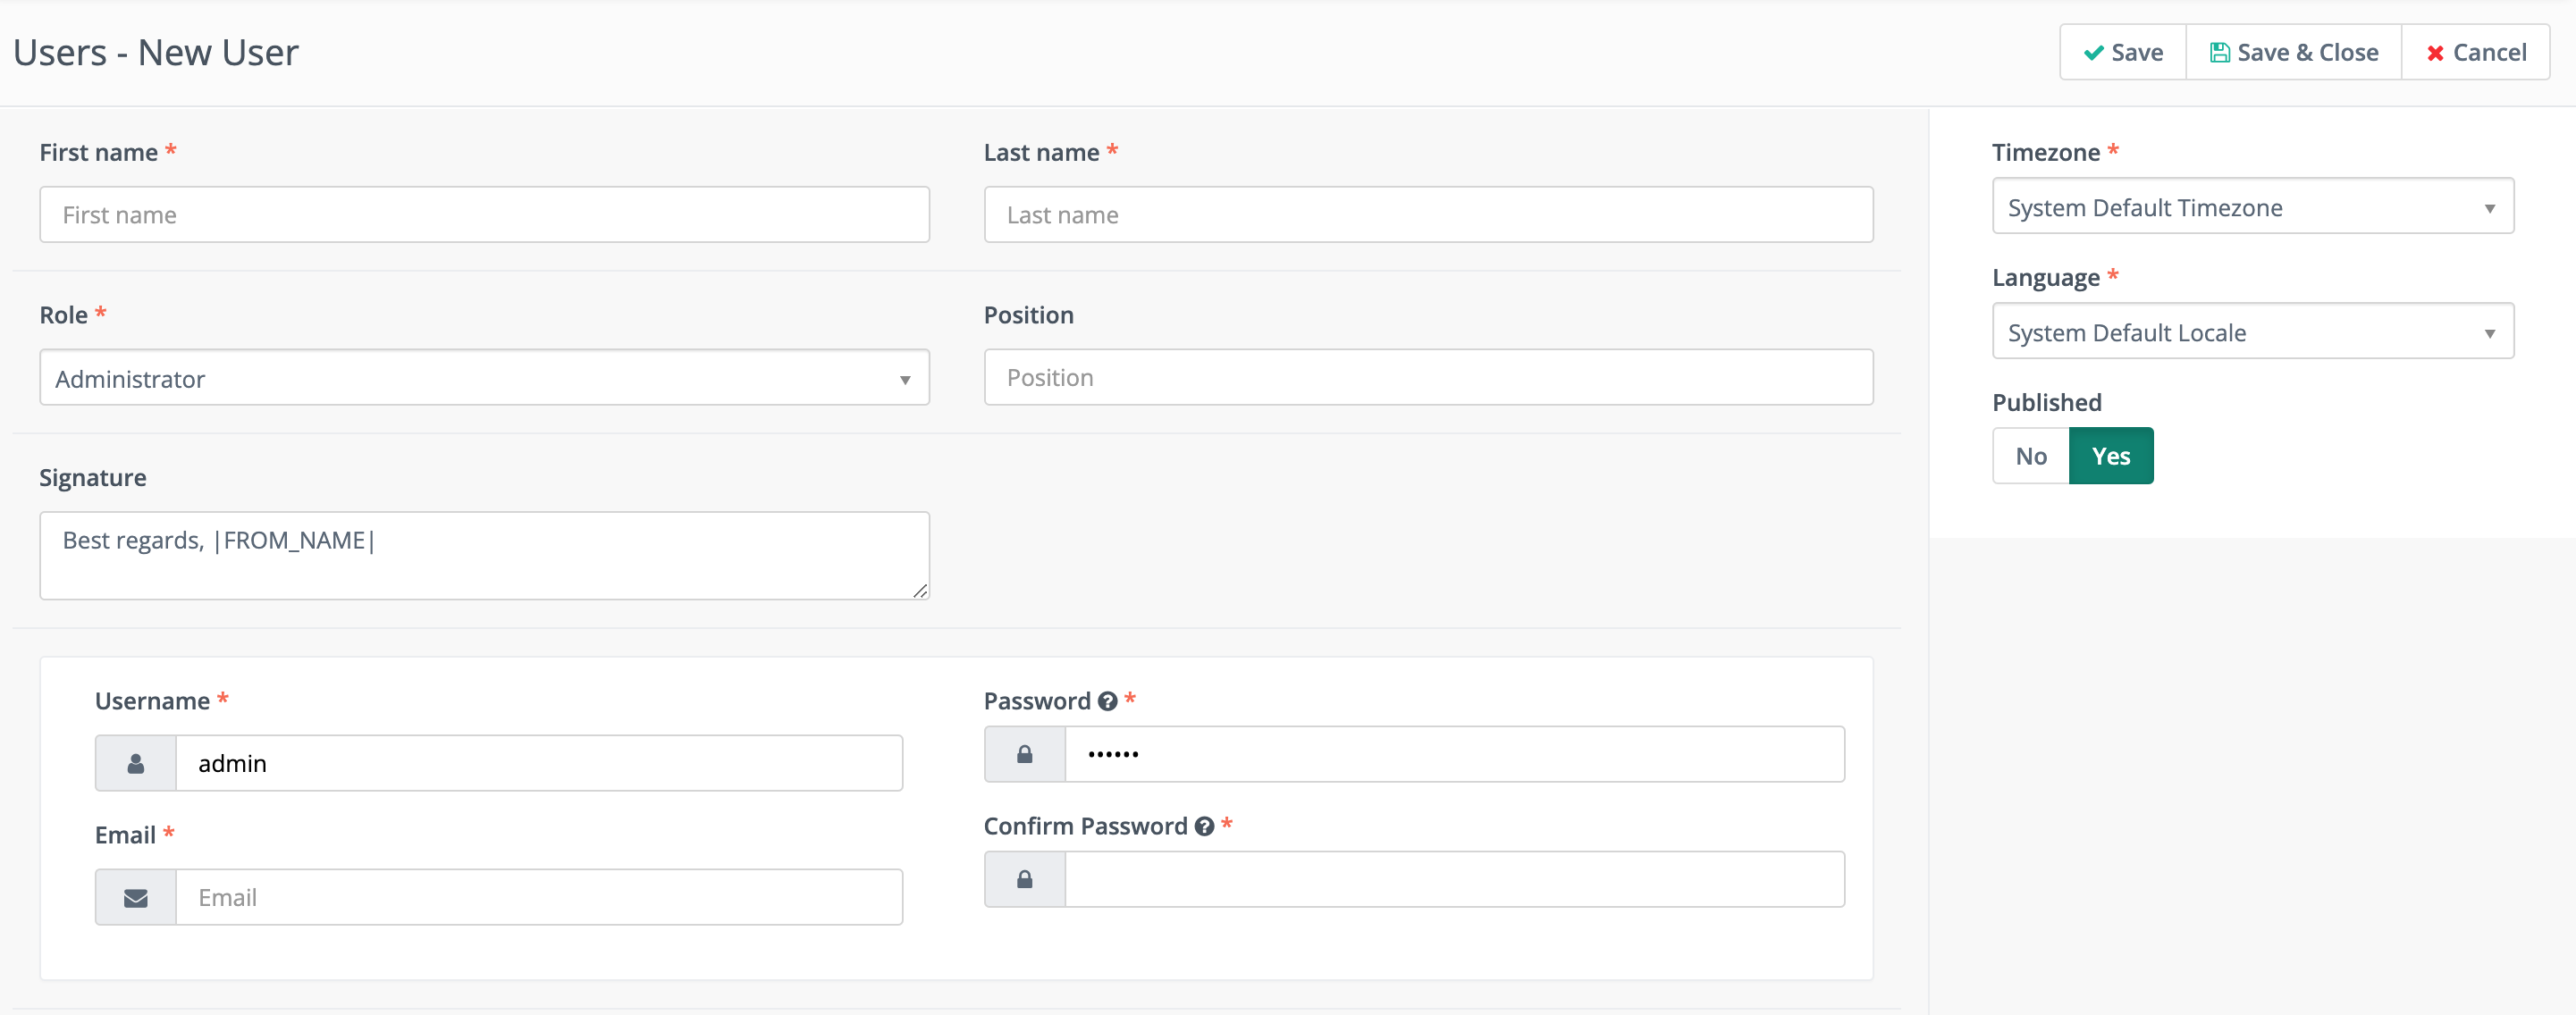Set Published to No
The width and height of the screenshot is (2576, 1015).
(x=2031, y=455)
